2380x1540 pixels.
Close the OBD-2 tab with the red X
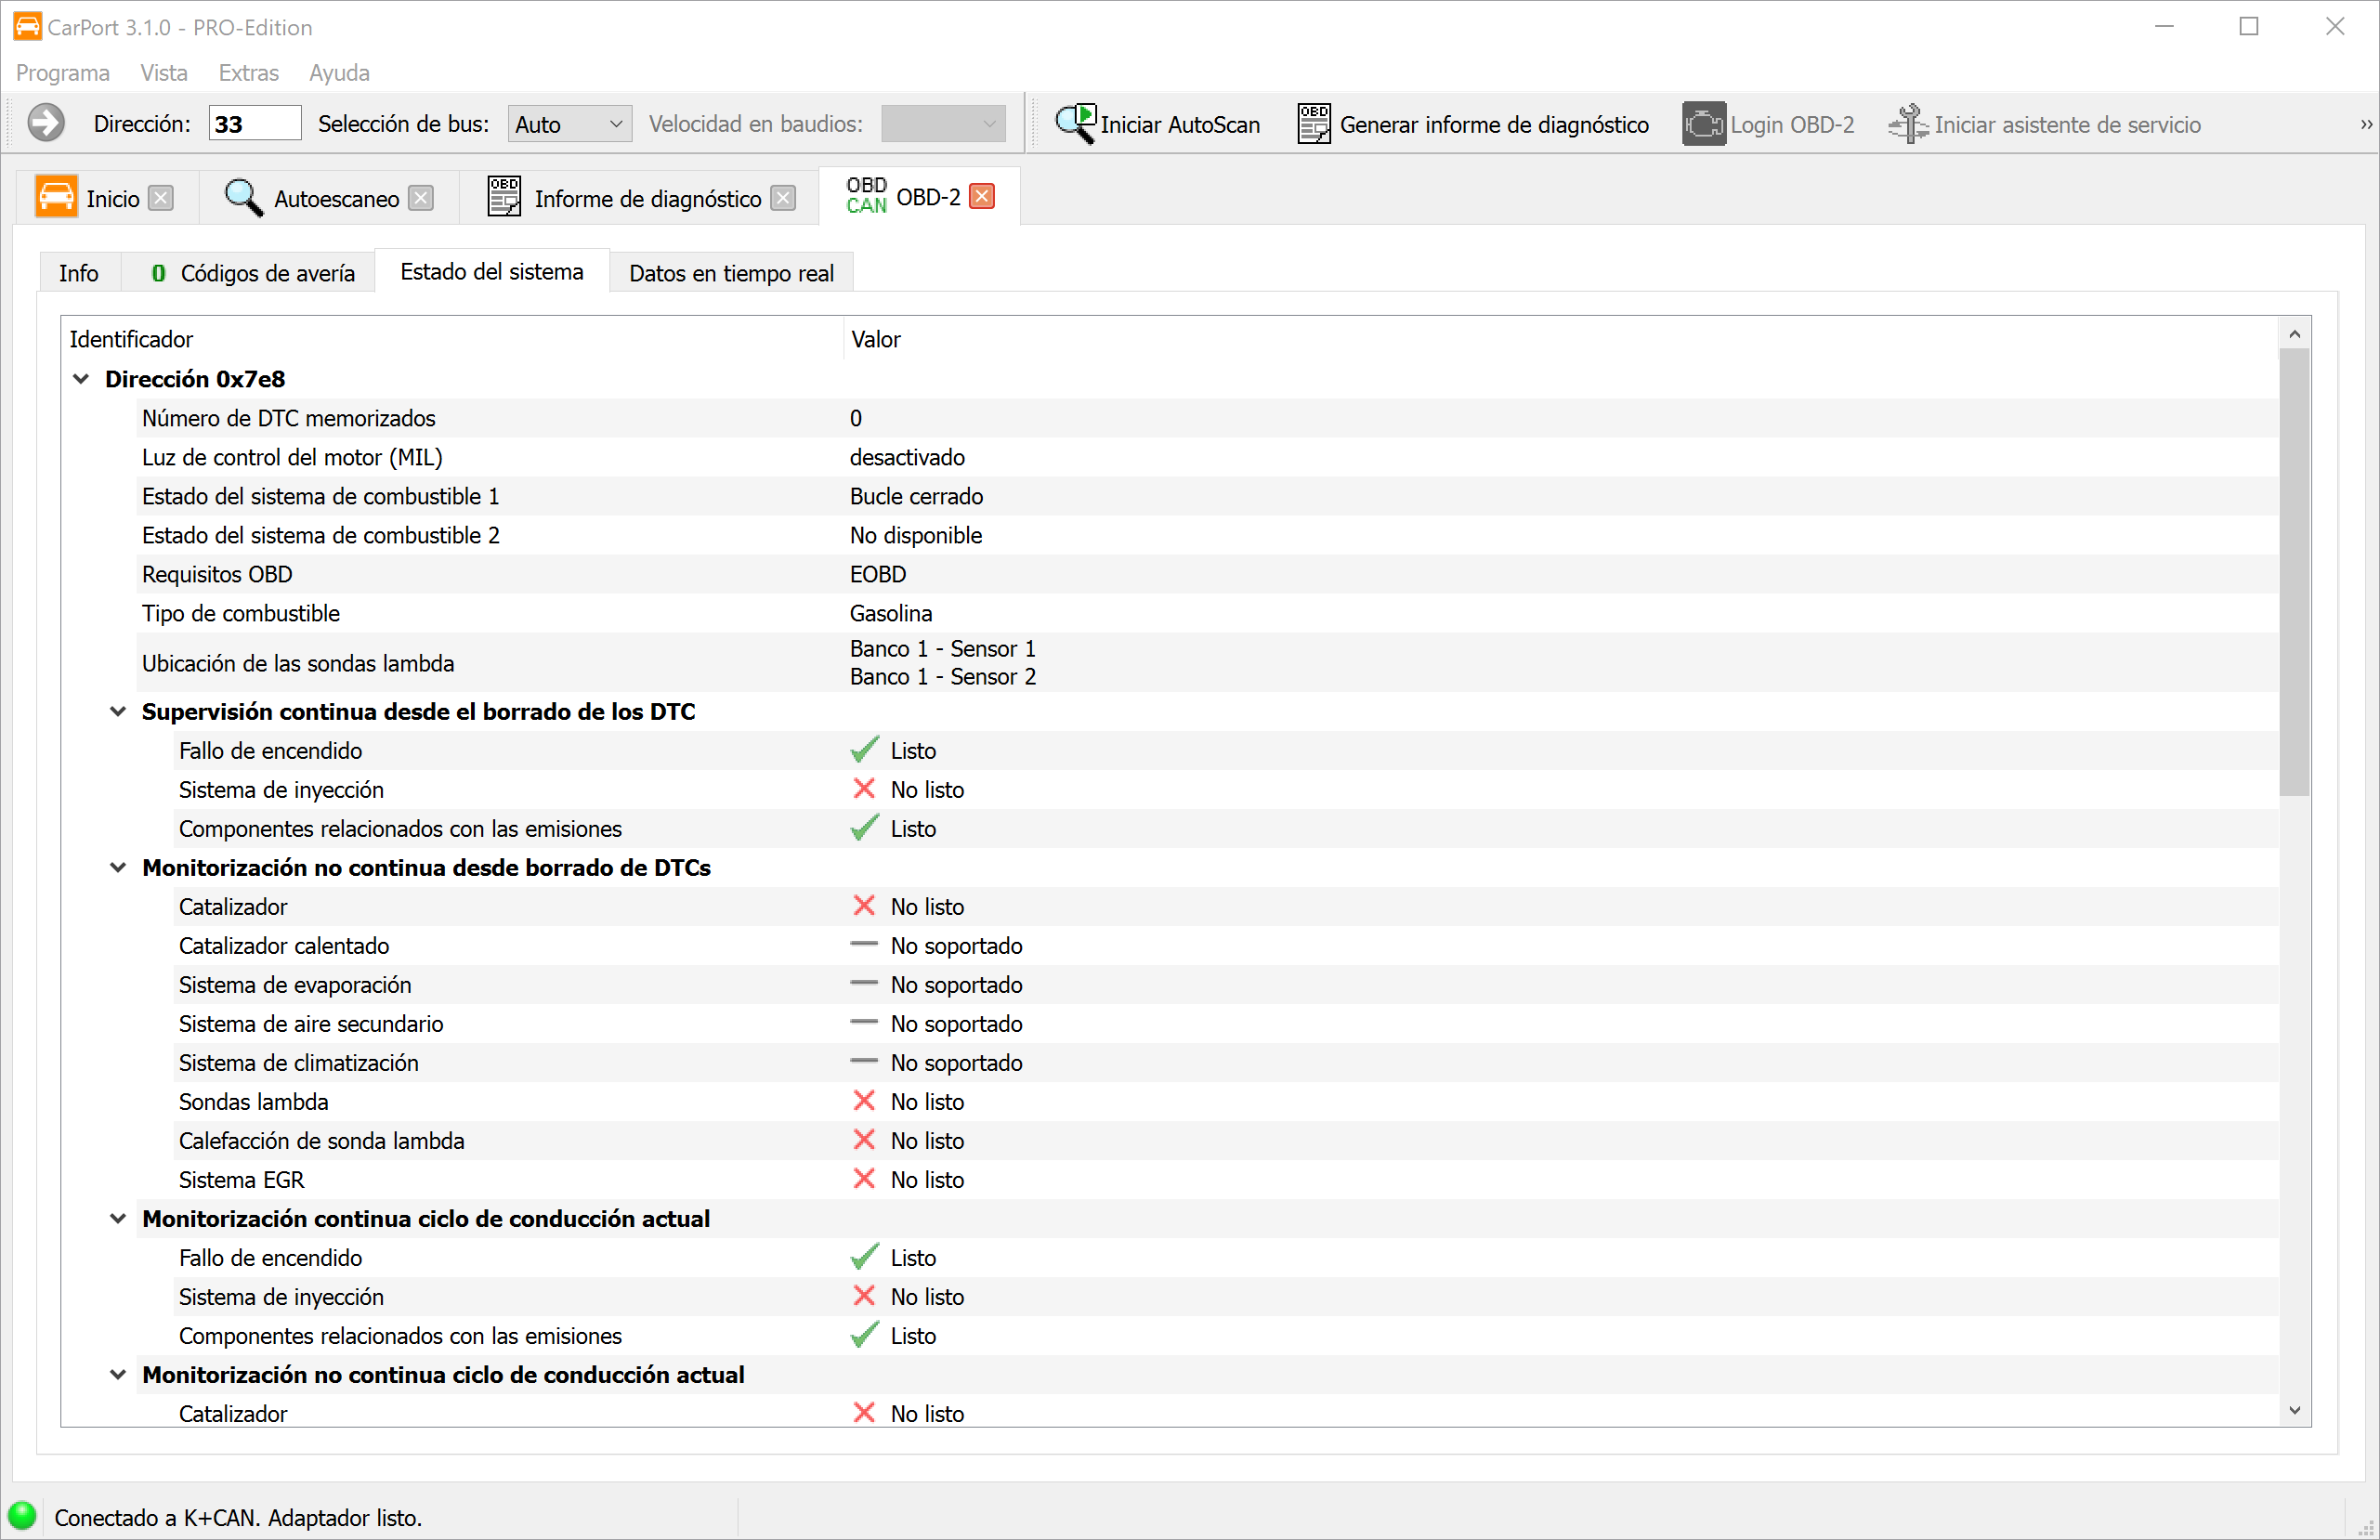point(982,197)
